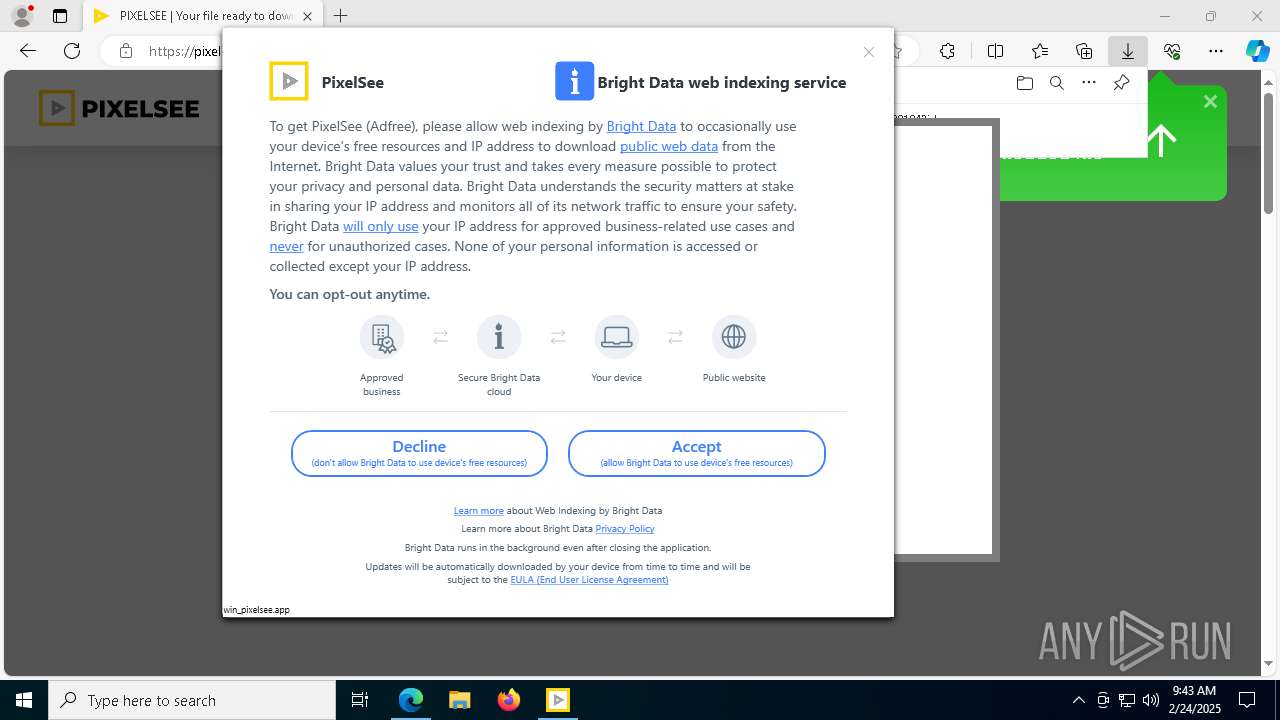Open PixelSee installer taskbar icon
The width and height of the screenshot is (1280, 720).
(558, 700)
